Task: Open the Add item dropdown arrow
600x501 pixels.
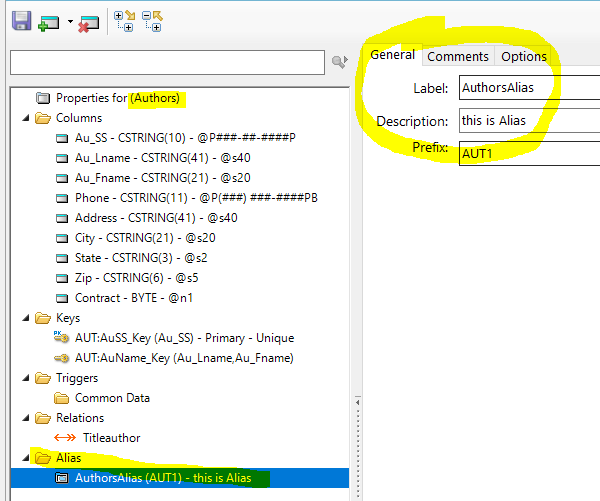Action: click(70, 22)
